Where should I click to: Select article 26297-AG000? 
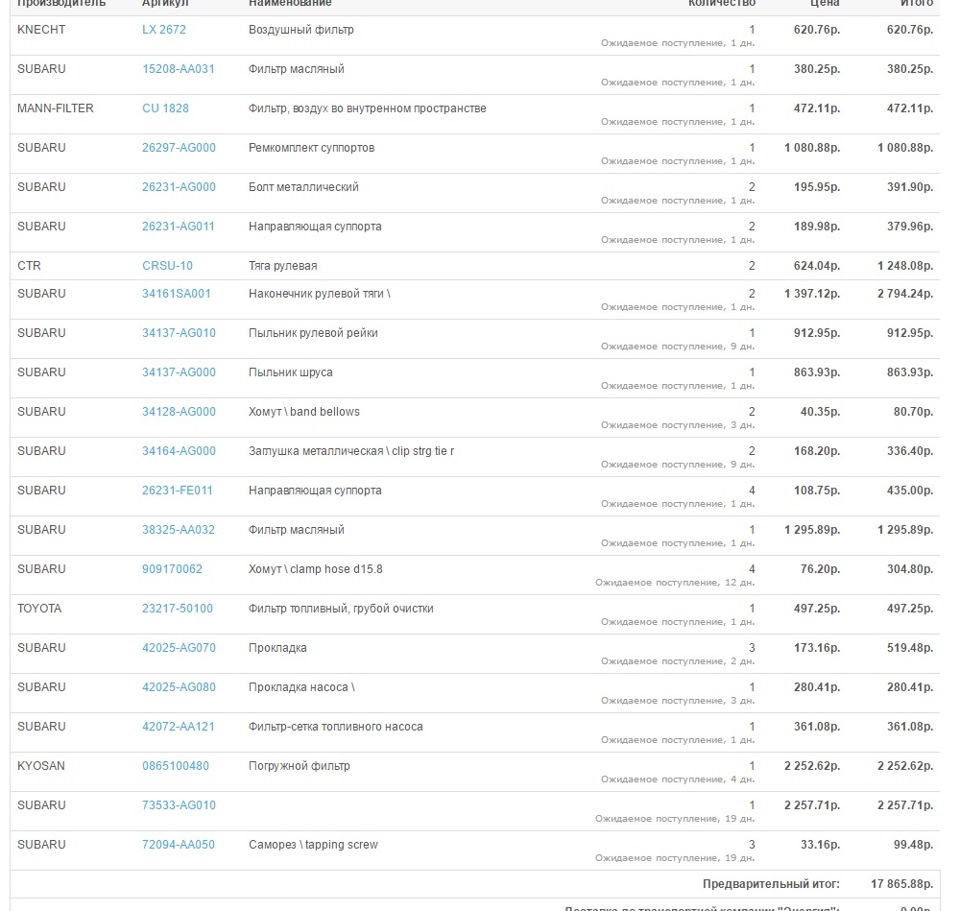[179, 148]
